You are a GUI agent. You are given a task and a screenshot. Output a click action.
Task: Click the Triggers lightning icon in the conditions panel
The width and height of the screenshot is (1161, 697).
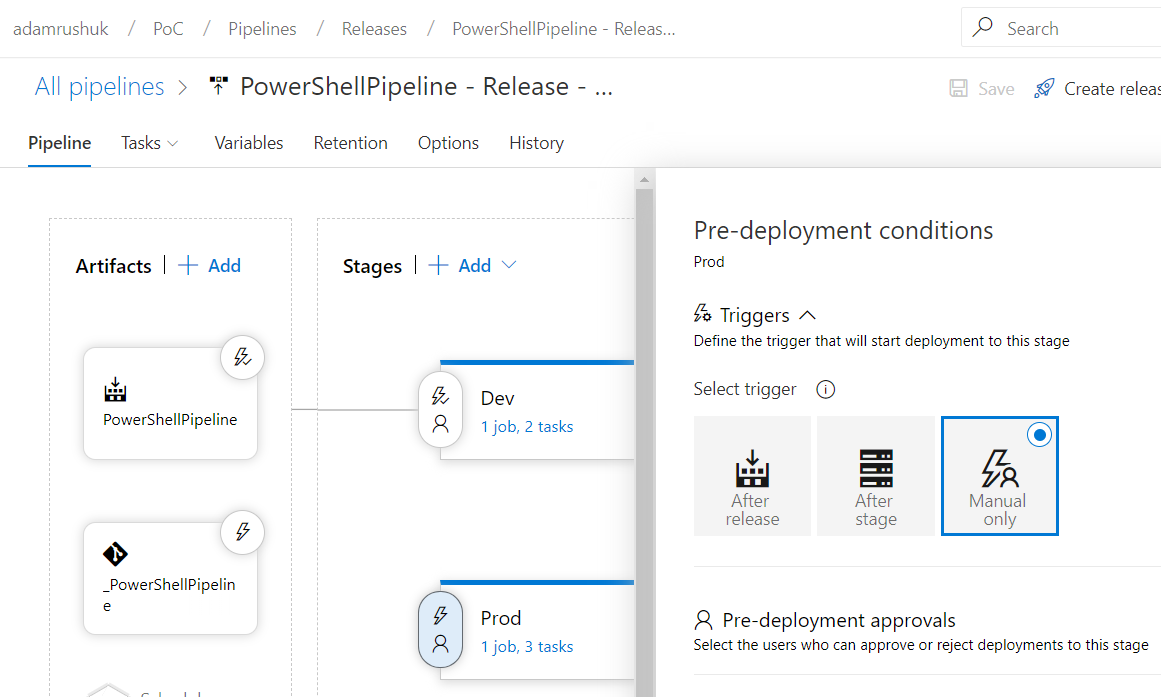click(x=701, y=314)
